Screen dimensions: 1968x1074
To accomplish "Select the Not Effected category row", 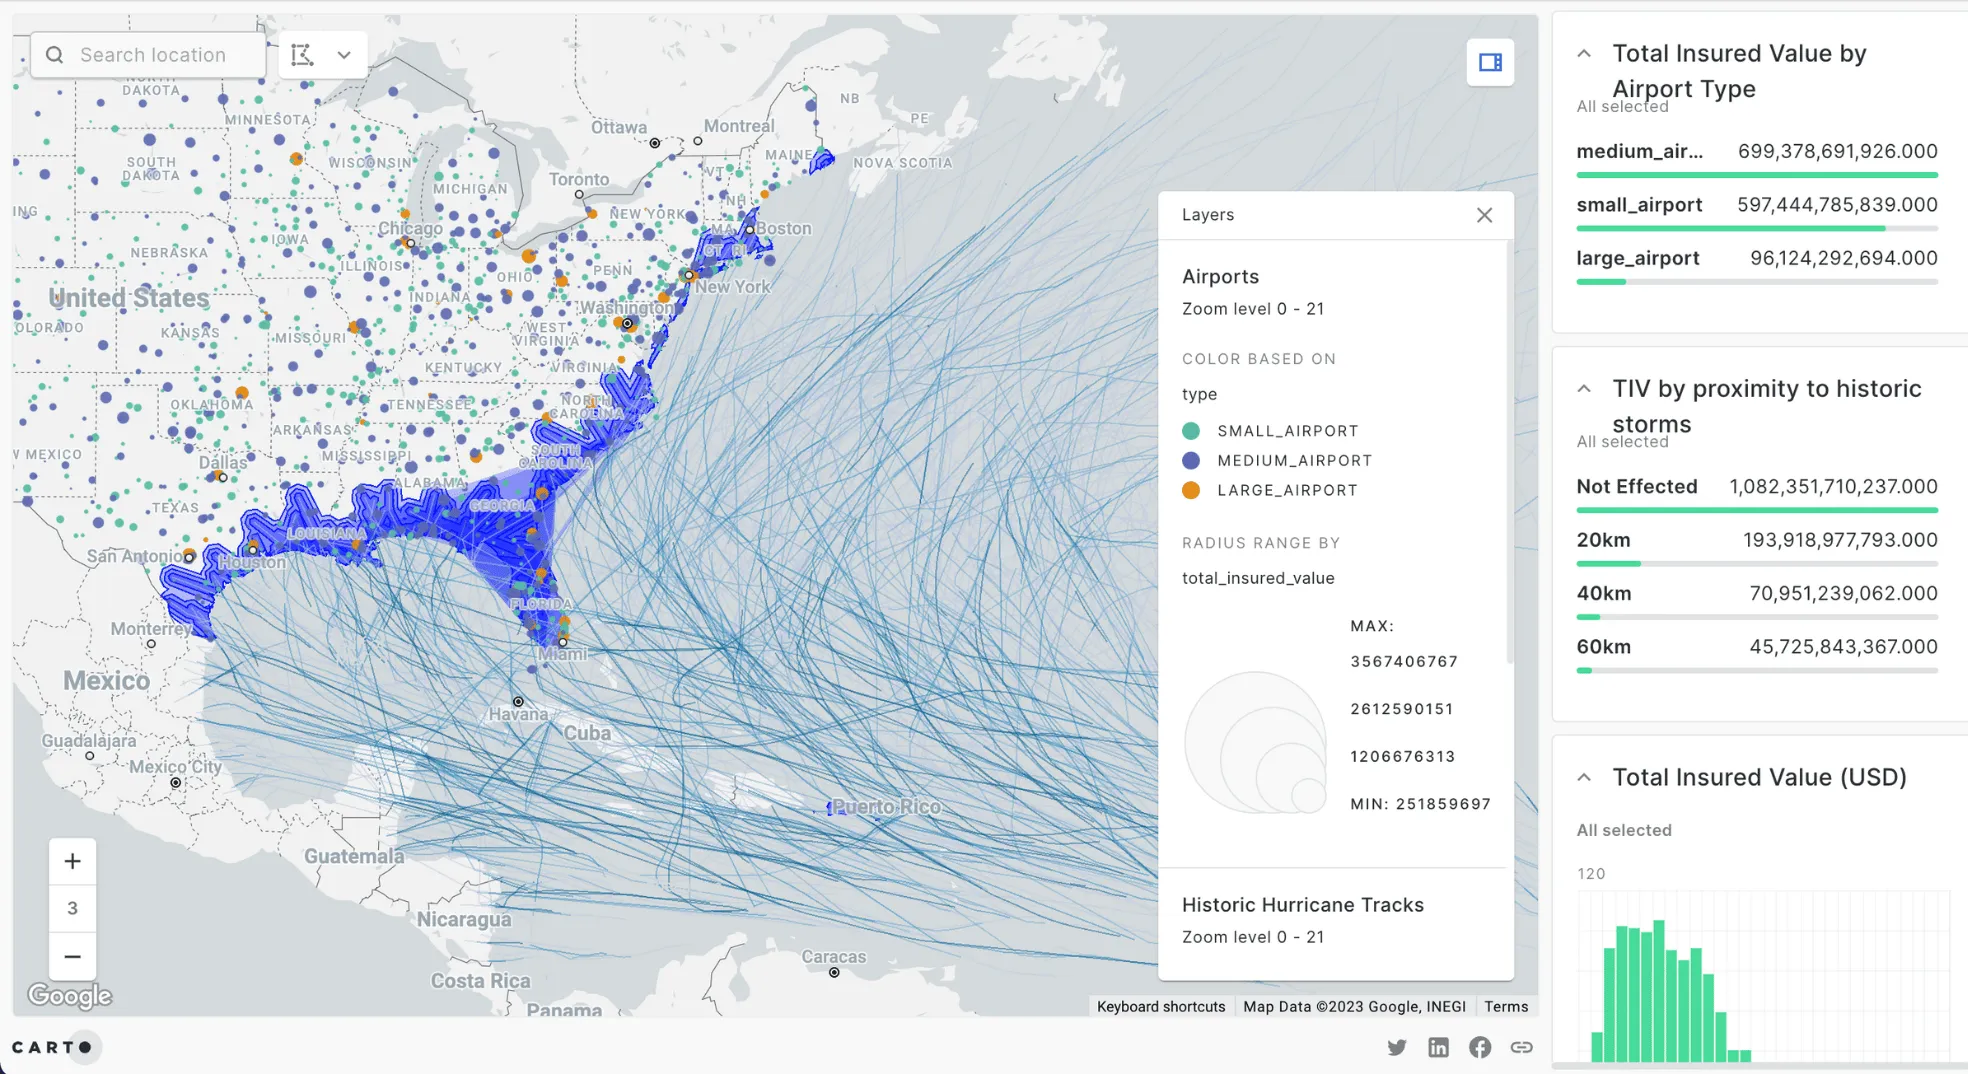I will (x=1756, y=487).
